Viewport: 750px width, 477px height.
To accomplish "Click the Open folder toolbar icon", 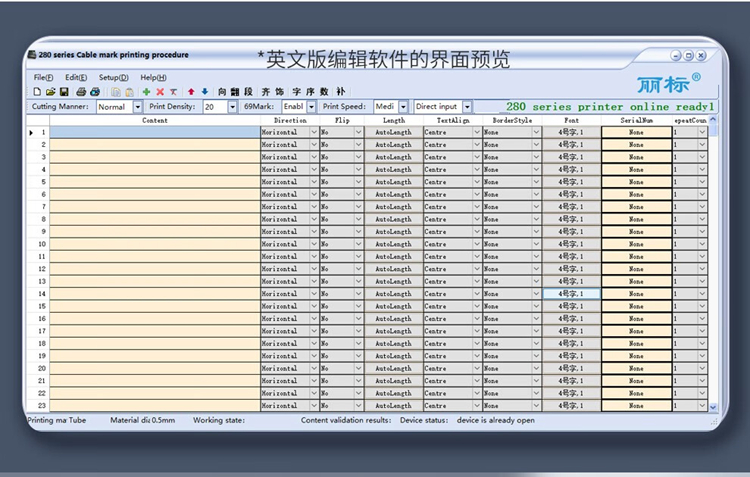I will [x=49, y=91].
